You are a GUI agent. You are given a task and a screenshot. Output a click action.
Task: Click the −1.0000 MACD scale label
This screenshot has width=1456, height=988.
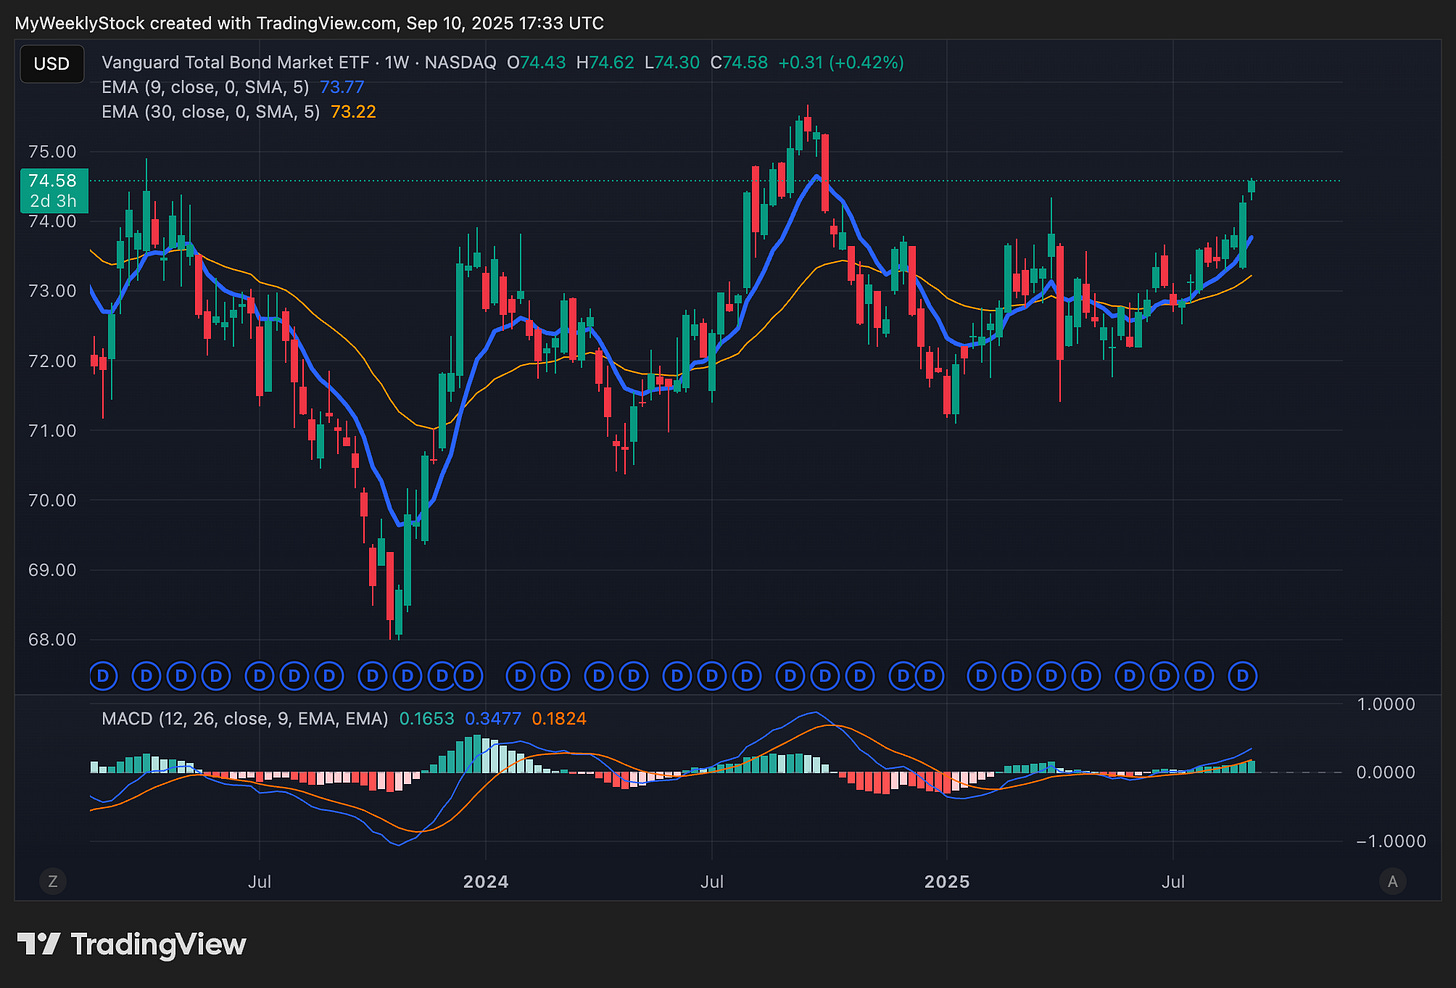[1391, 841]
